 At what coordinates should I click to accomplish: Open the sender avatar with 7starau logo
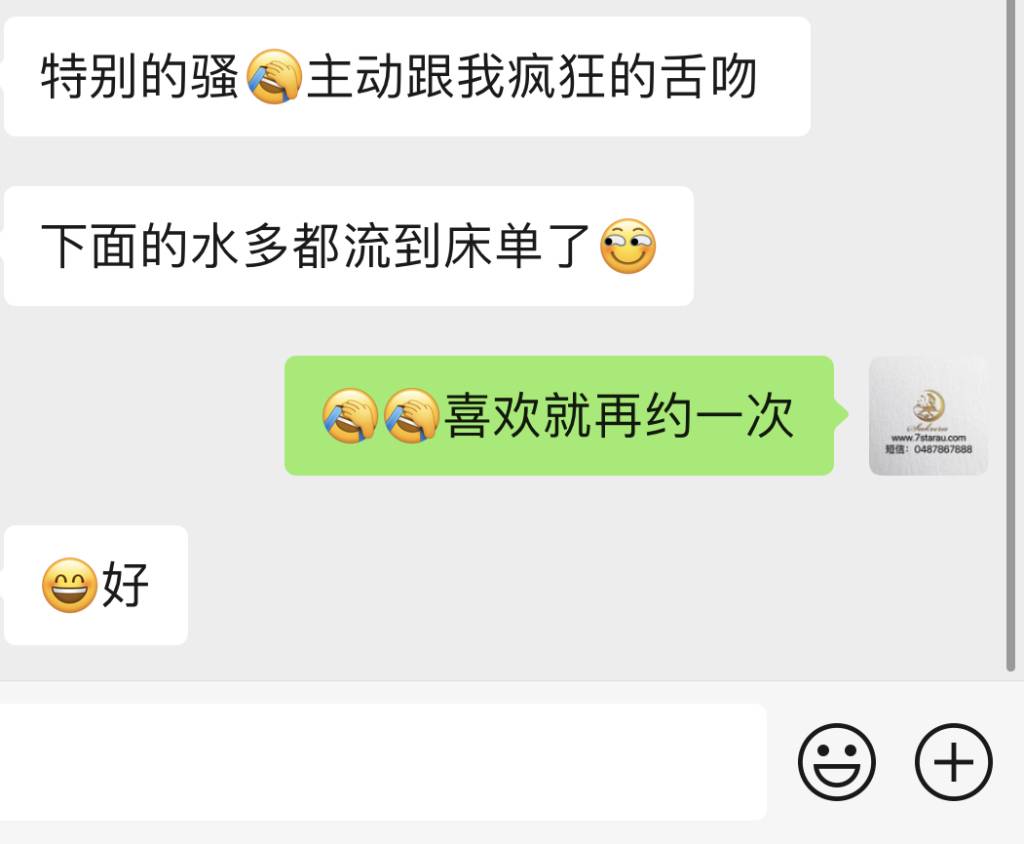click(x=928, y=415)
